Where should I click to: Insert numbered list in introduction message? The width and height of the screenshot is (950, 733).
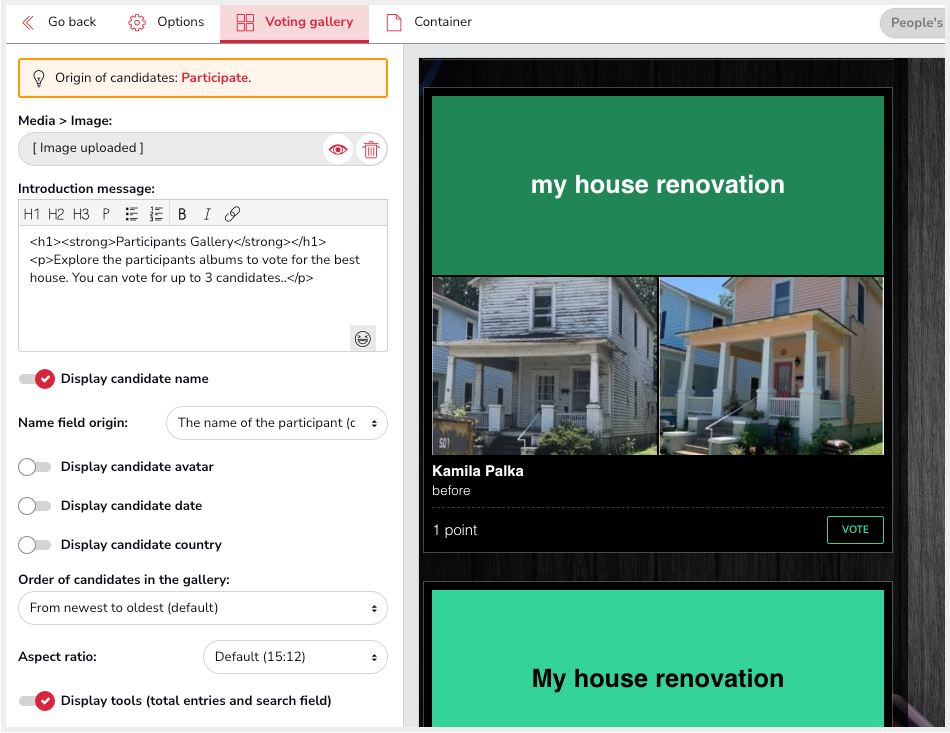[x=156, y=214]
